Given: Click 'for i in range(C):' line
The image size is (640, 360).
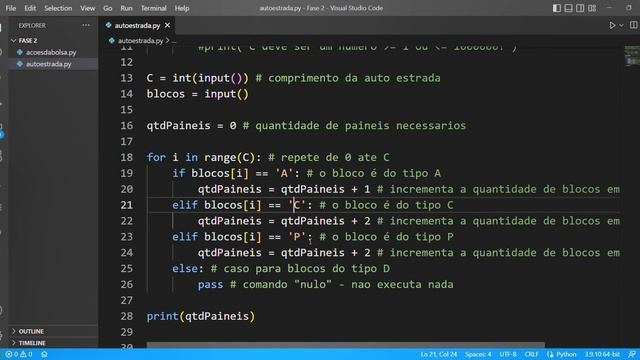Looking at the screenshot, I should [204, 158].
